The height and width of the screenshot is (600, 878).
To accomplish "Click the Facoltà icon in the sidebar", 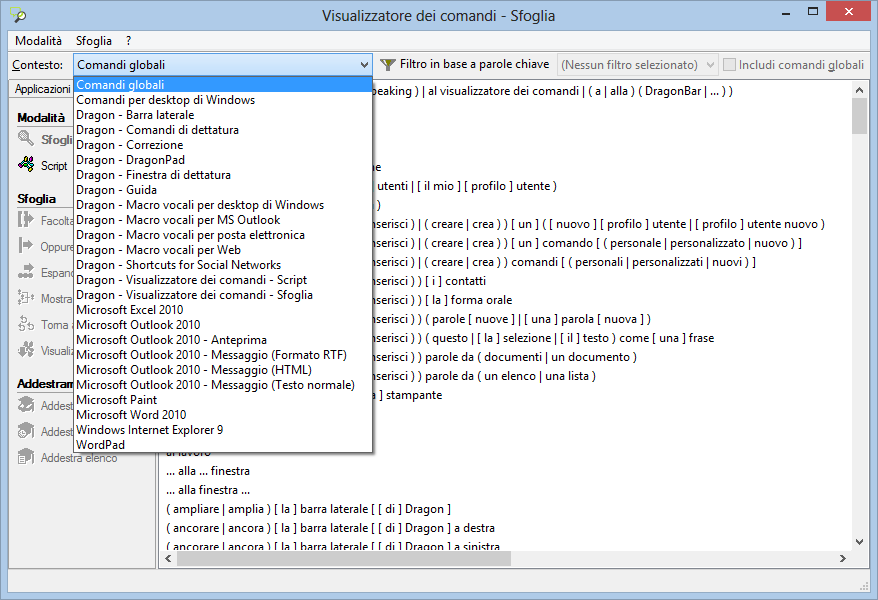I will pyautogui.click(x=26, y=219).
